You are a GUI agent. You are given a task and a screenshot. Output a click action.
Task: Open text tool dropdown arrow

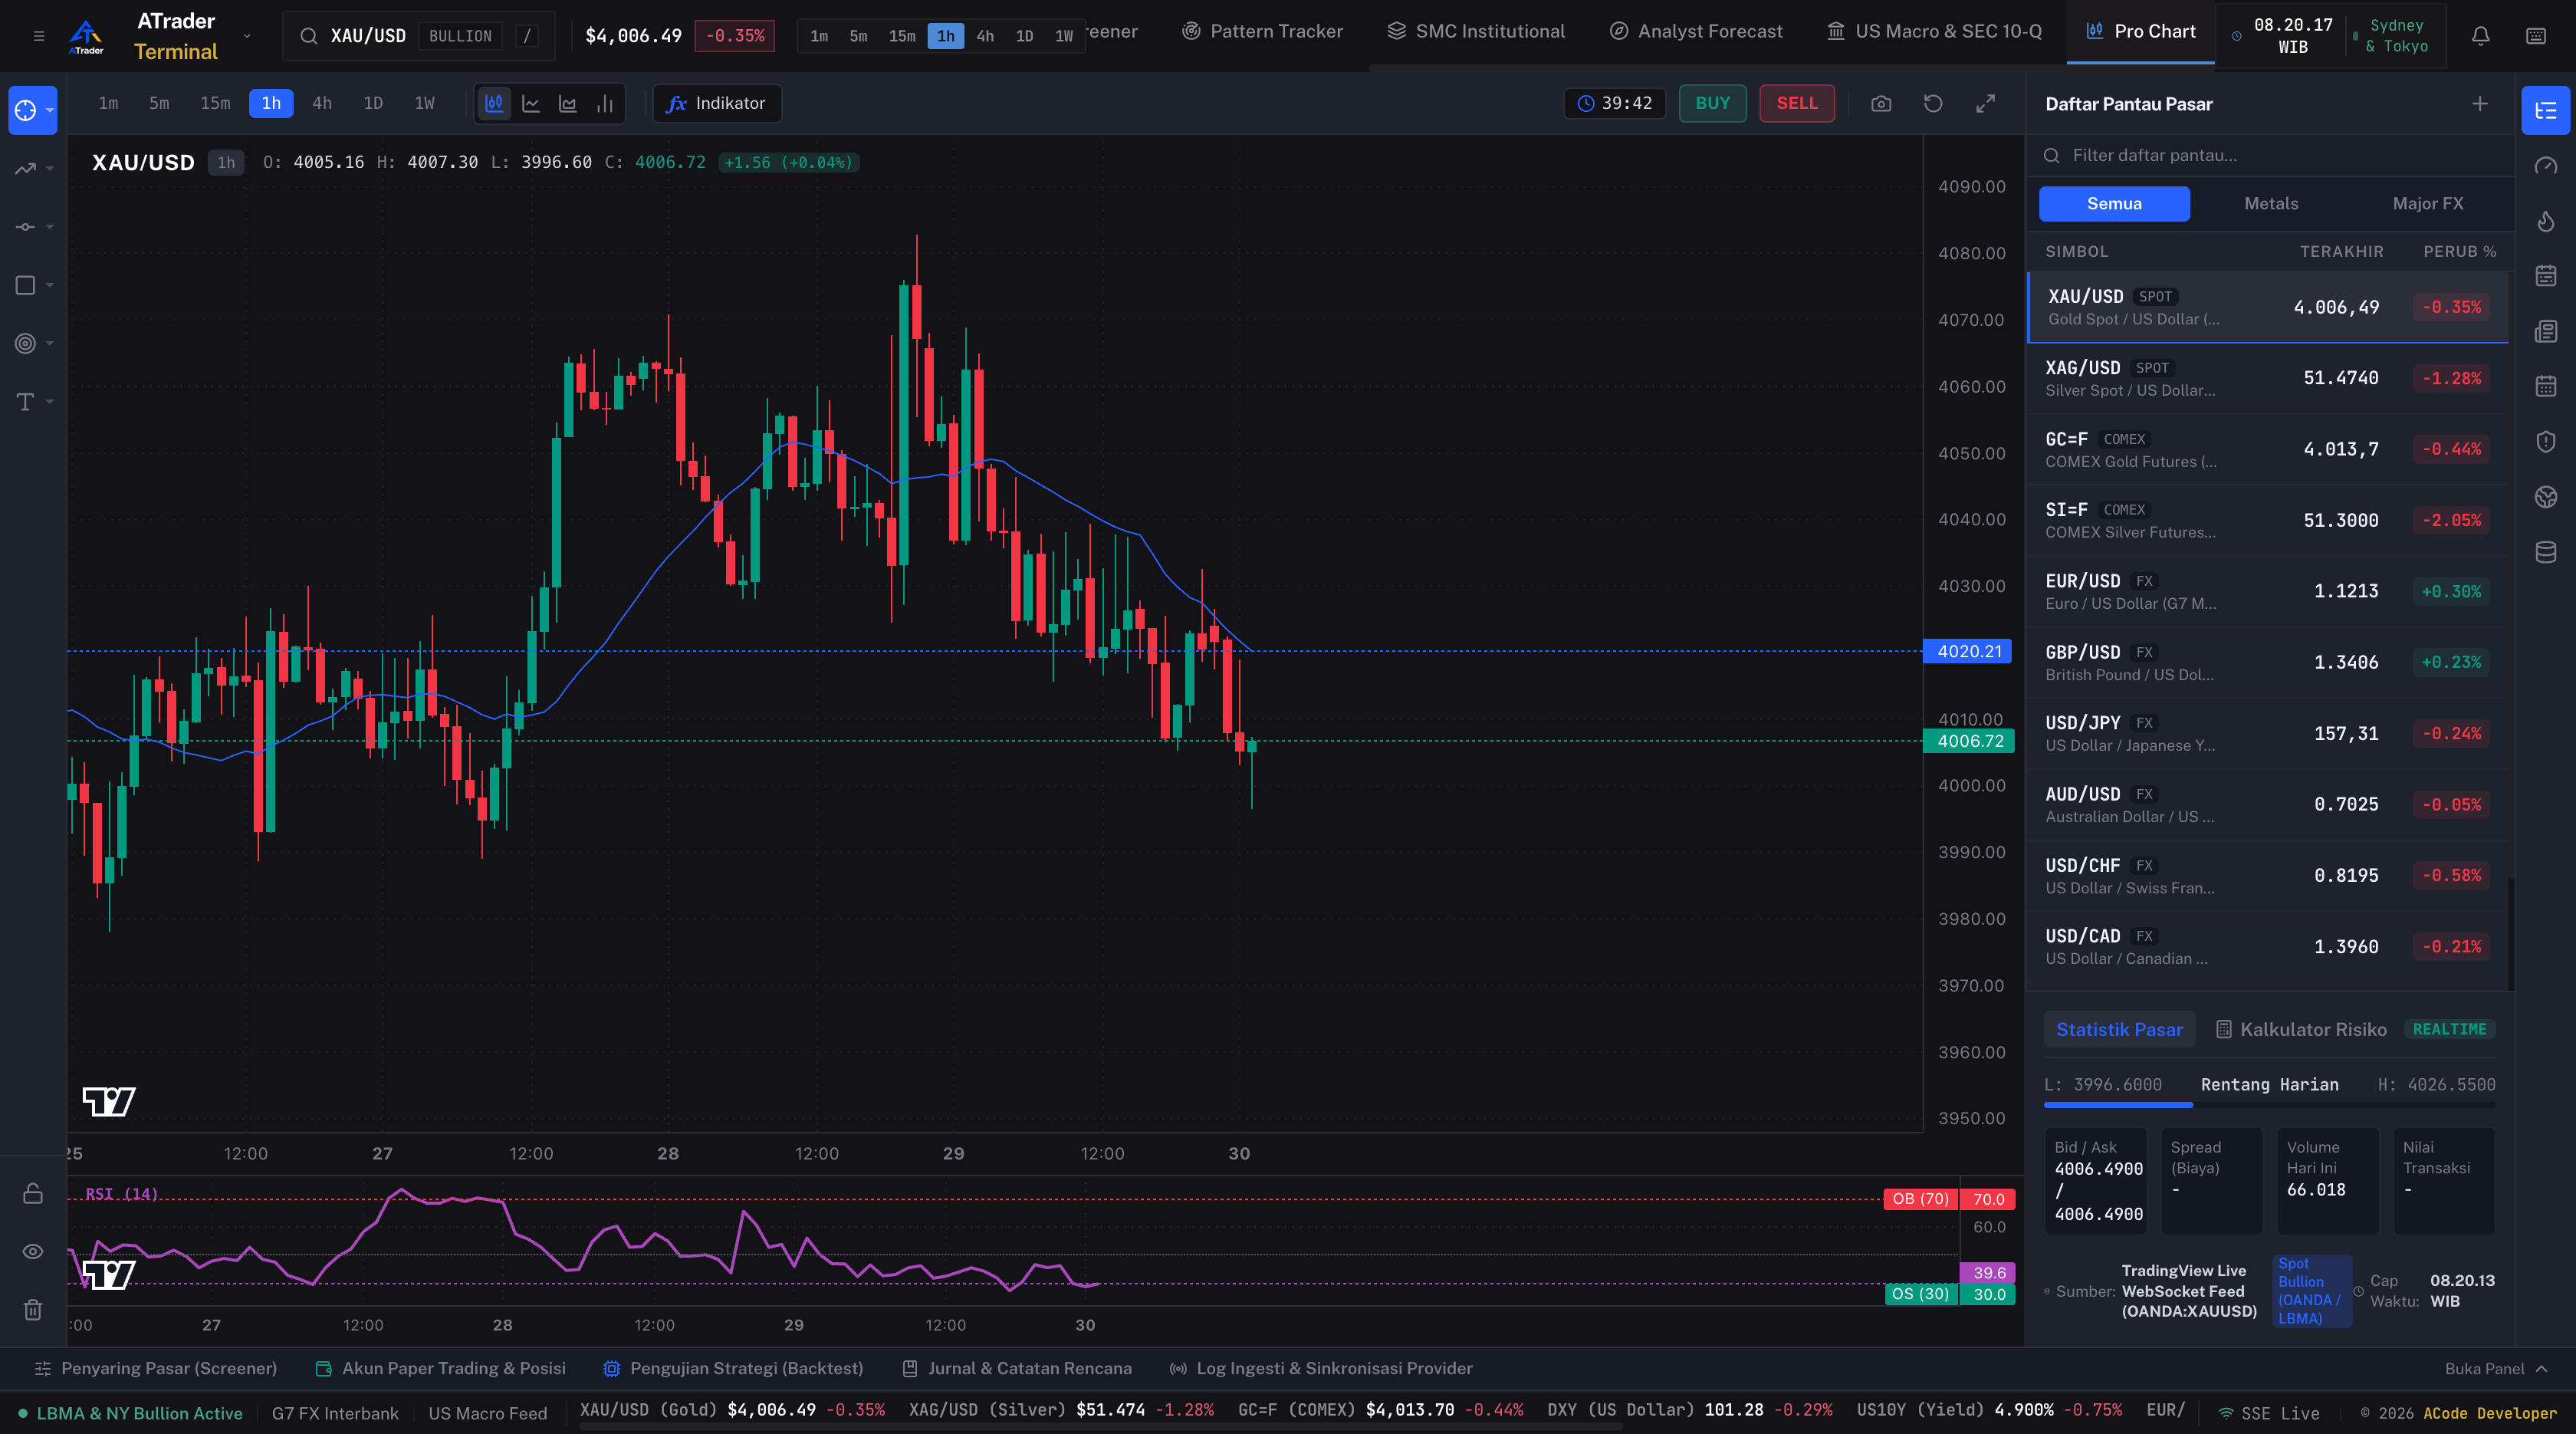[50, 402]
